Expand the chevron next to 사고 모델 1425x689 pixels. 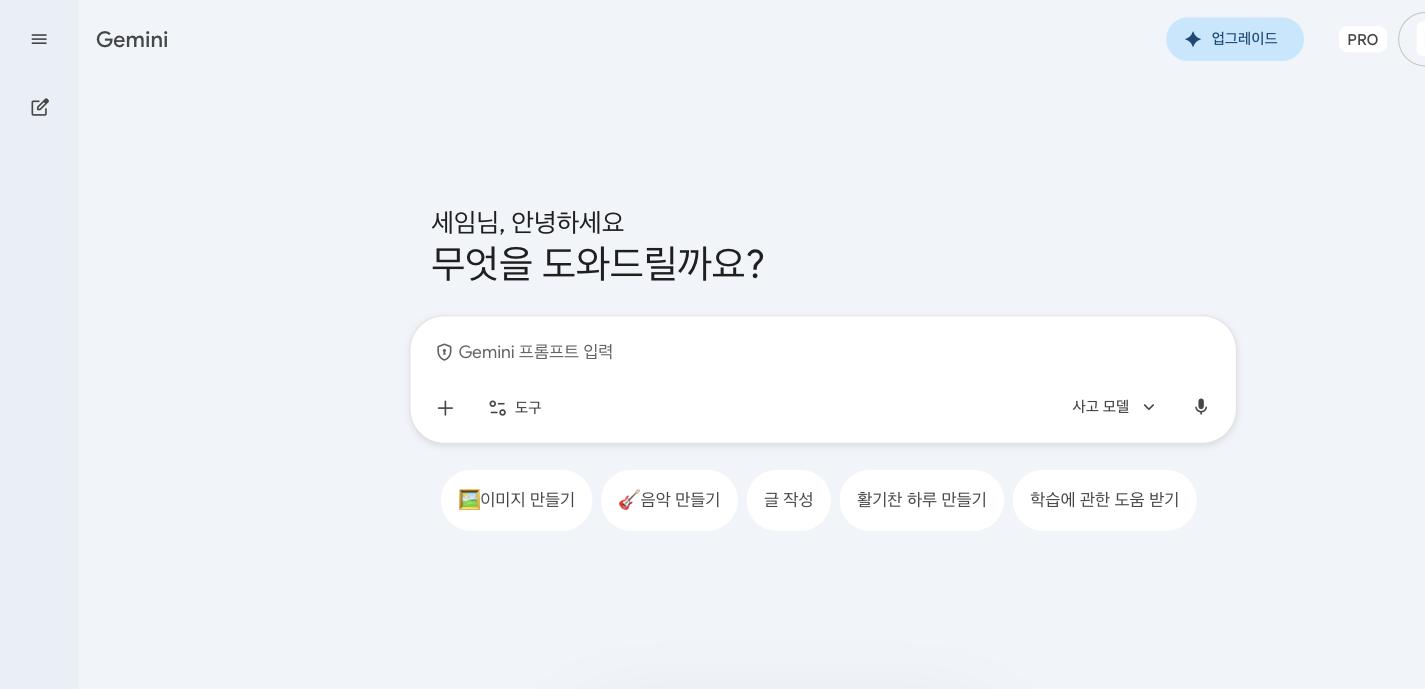[1149, 407]
